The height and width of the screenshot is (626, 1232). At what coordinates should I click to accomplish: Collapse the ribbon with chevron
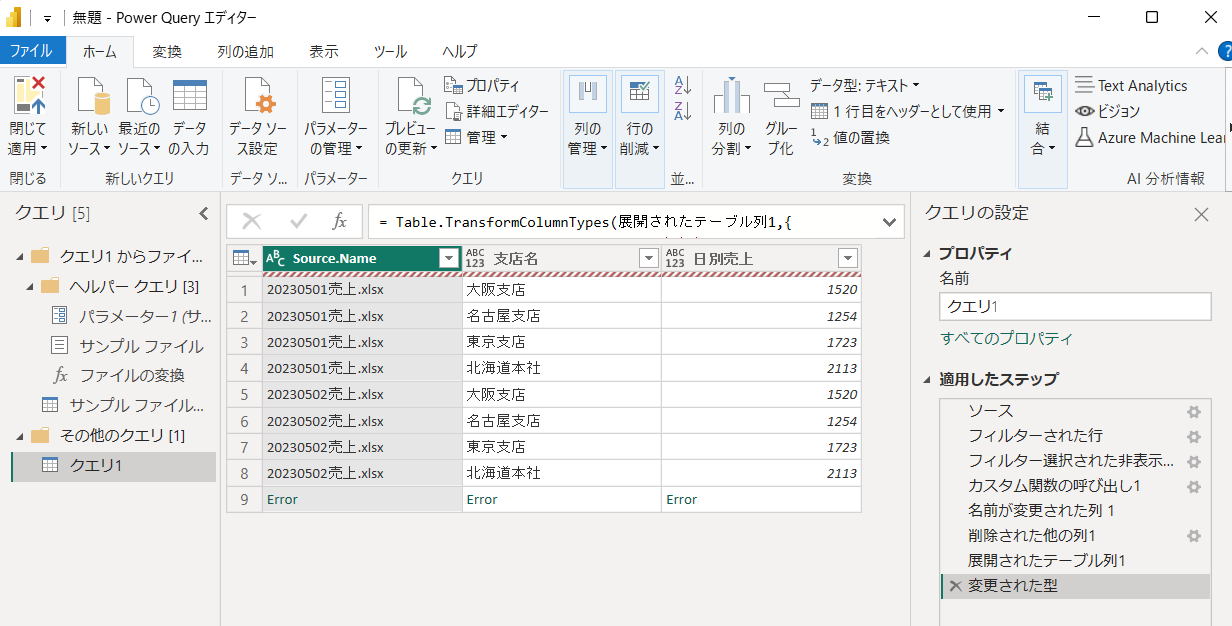tap(1202, 51)
